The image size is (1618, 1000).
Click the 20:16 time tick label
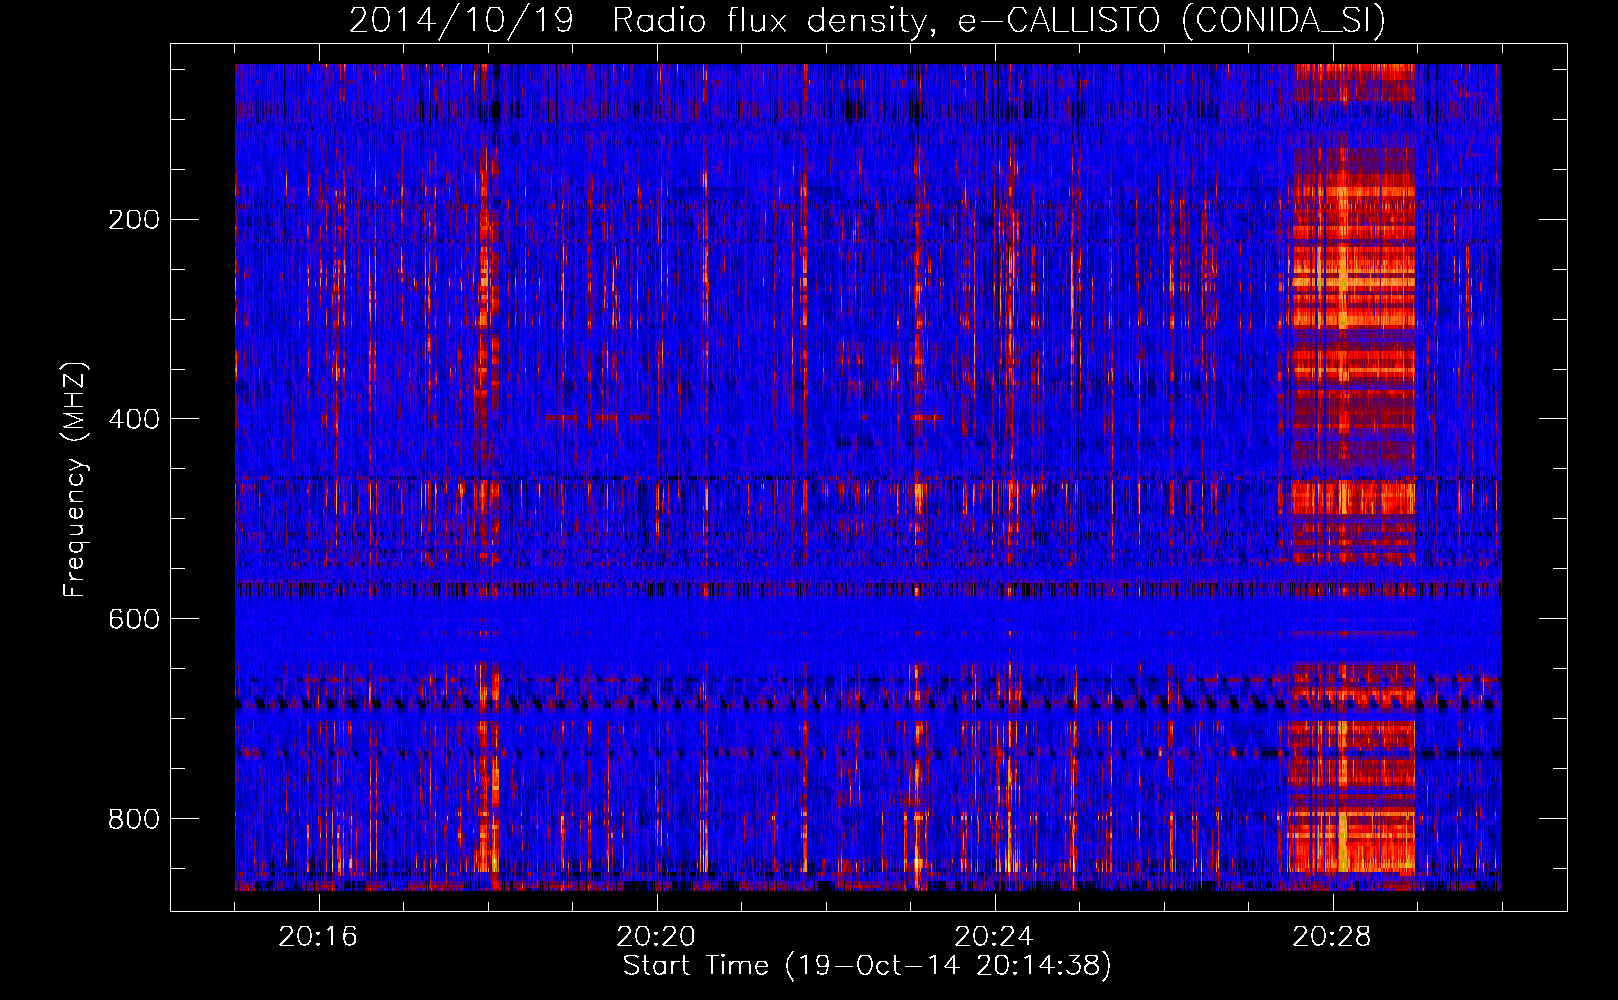318,937
